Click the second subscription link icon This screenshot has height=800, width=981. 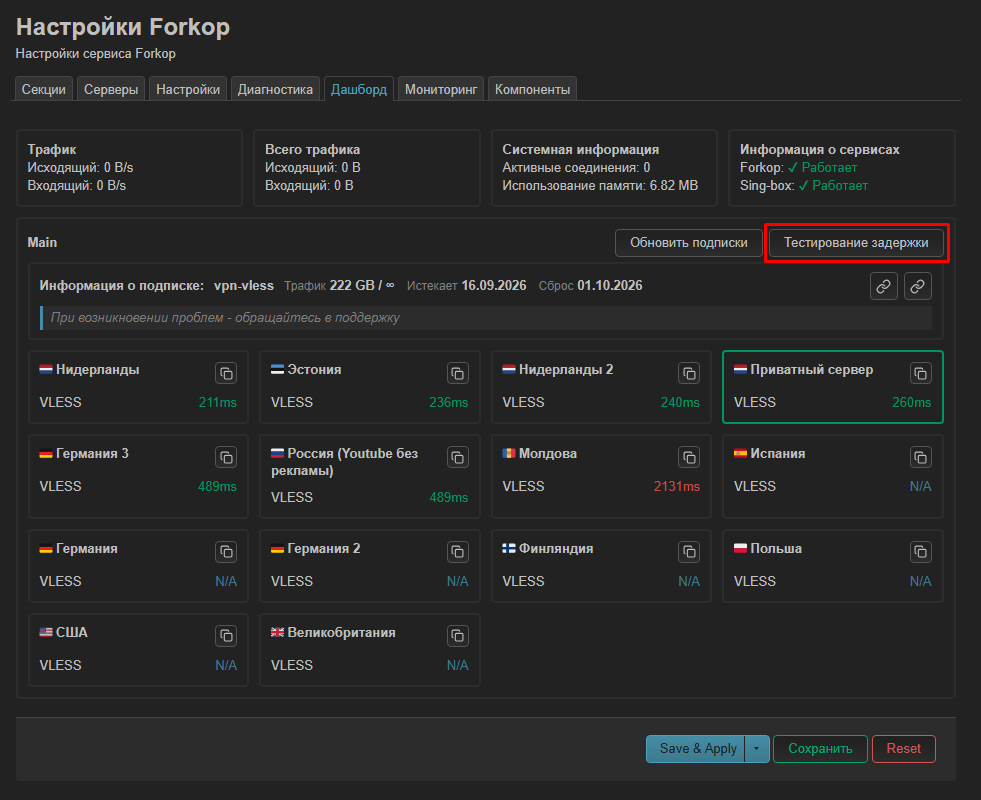click(917, 286)
